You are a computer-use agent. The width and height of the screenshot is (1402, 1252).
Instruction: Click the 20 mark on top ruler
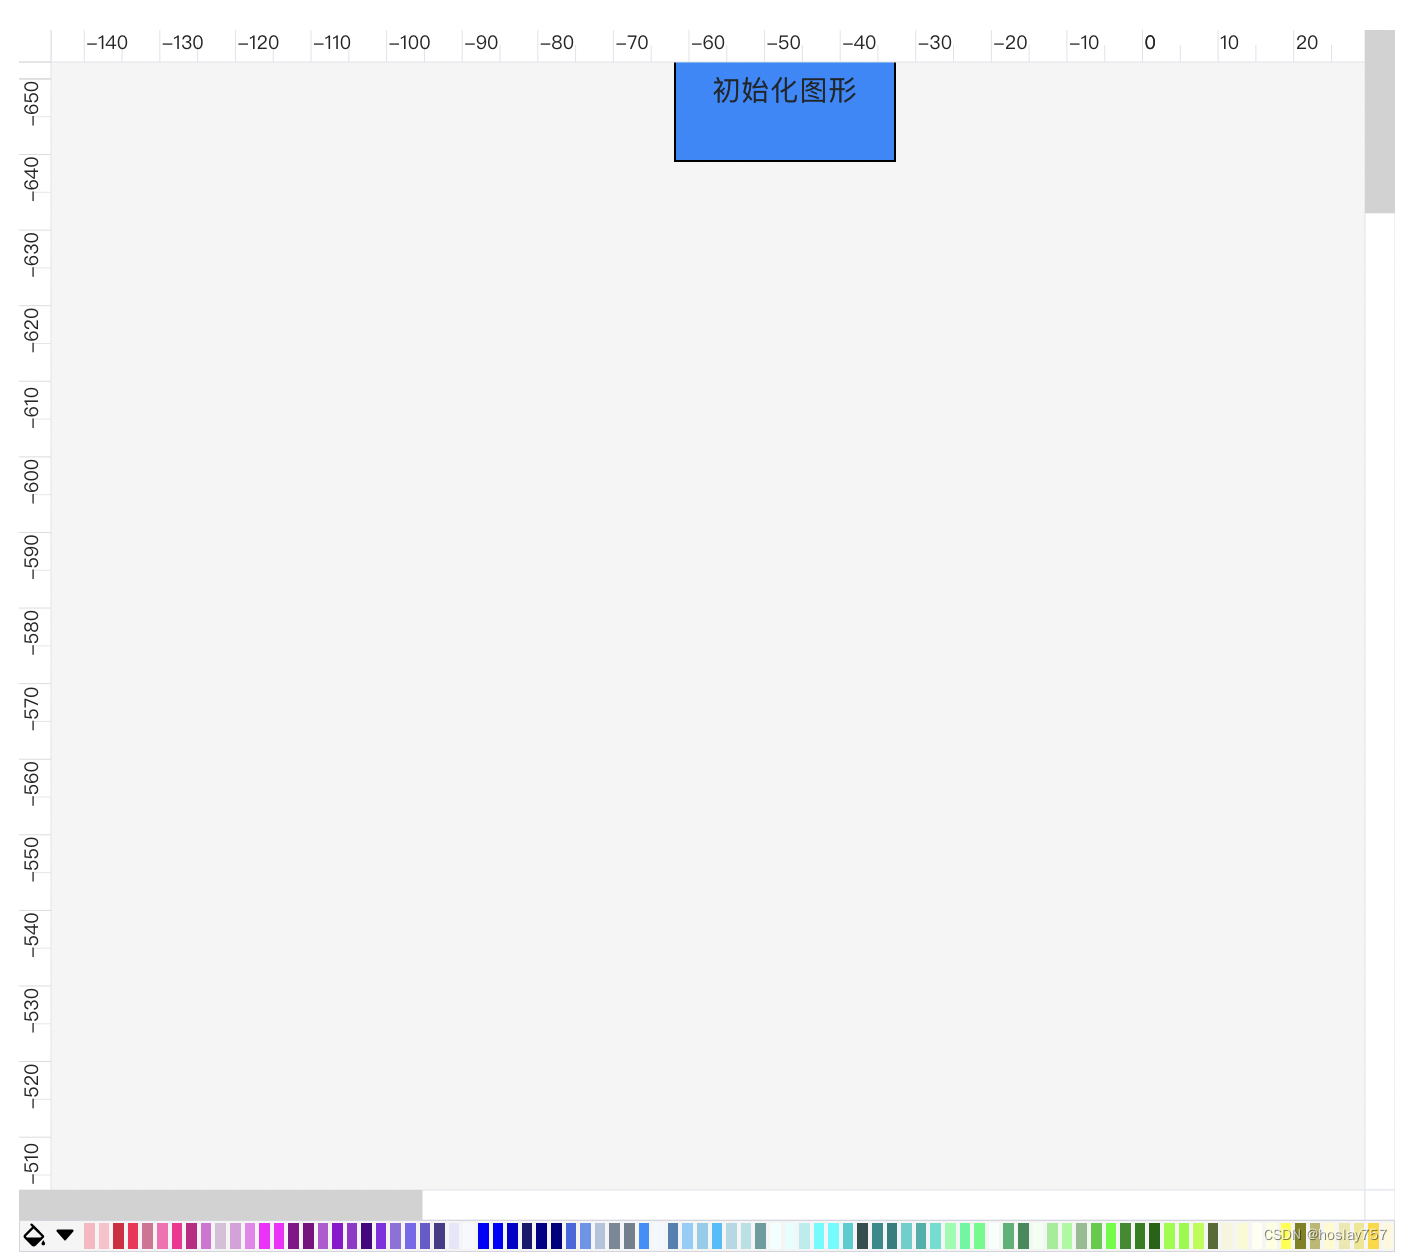[1307, 43]
